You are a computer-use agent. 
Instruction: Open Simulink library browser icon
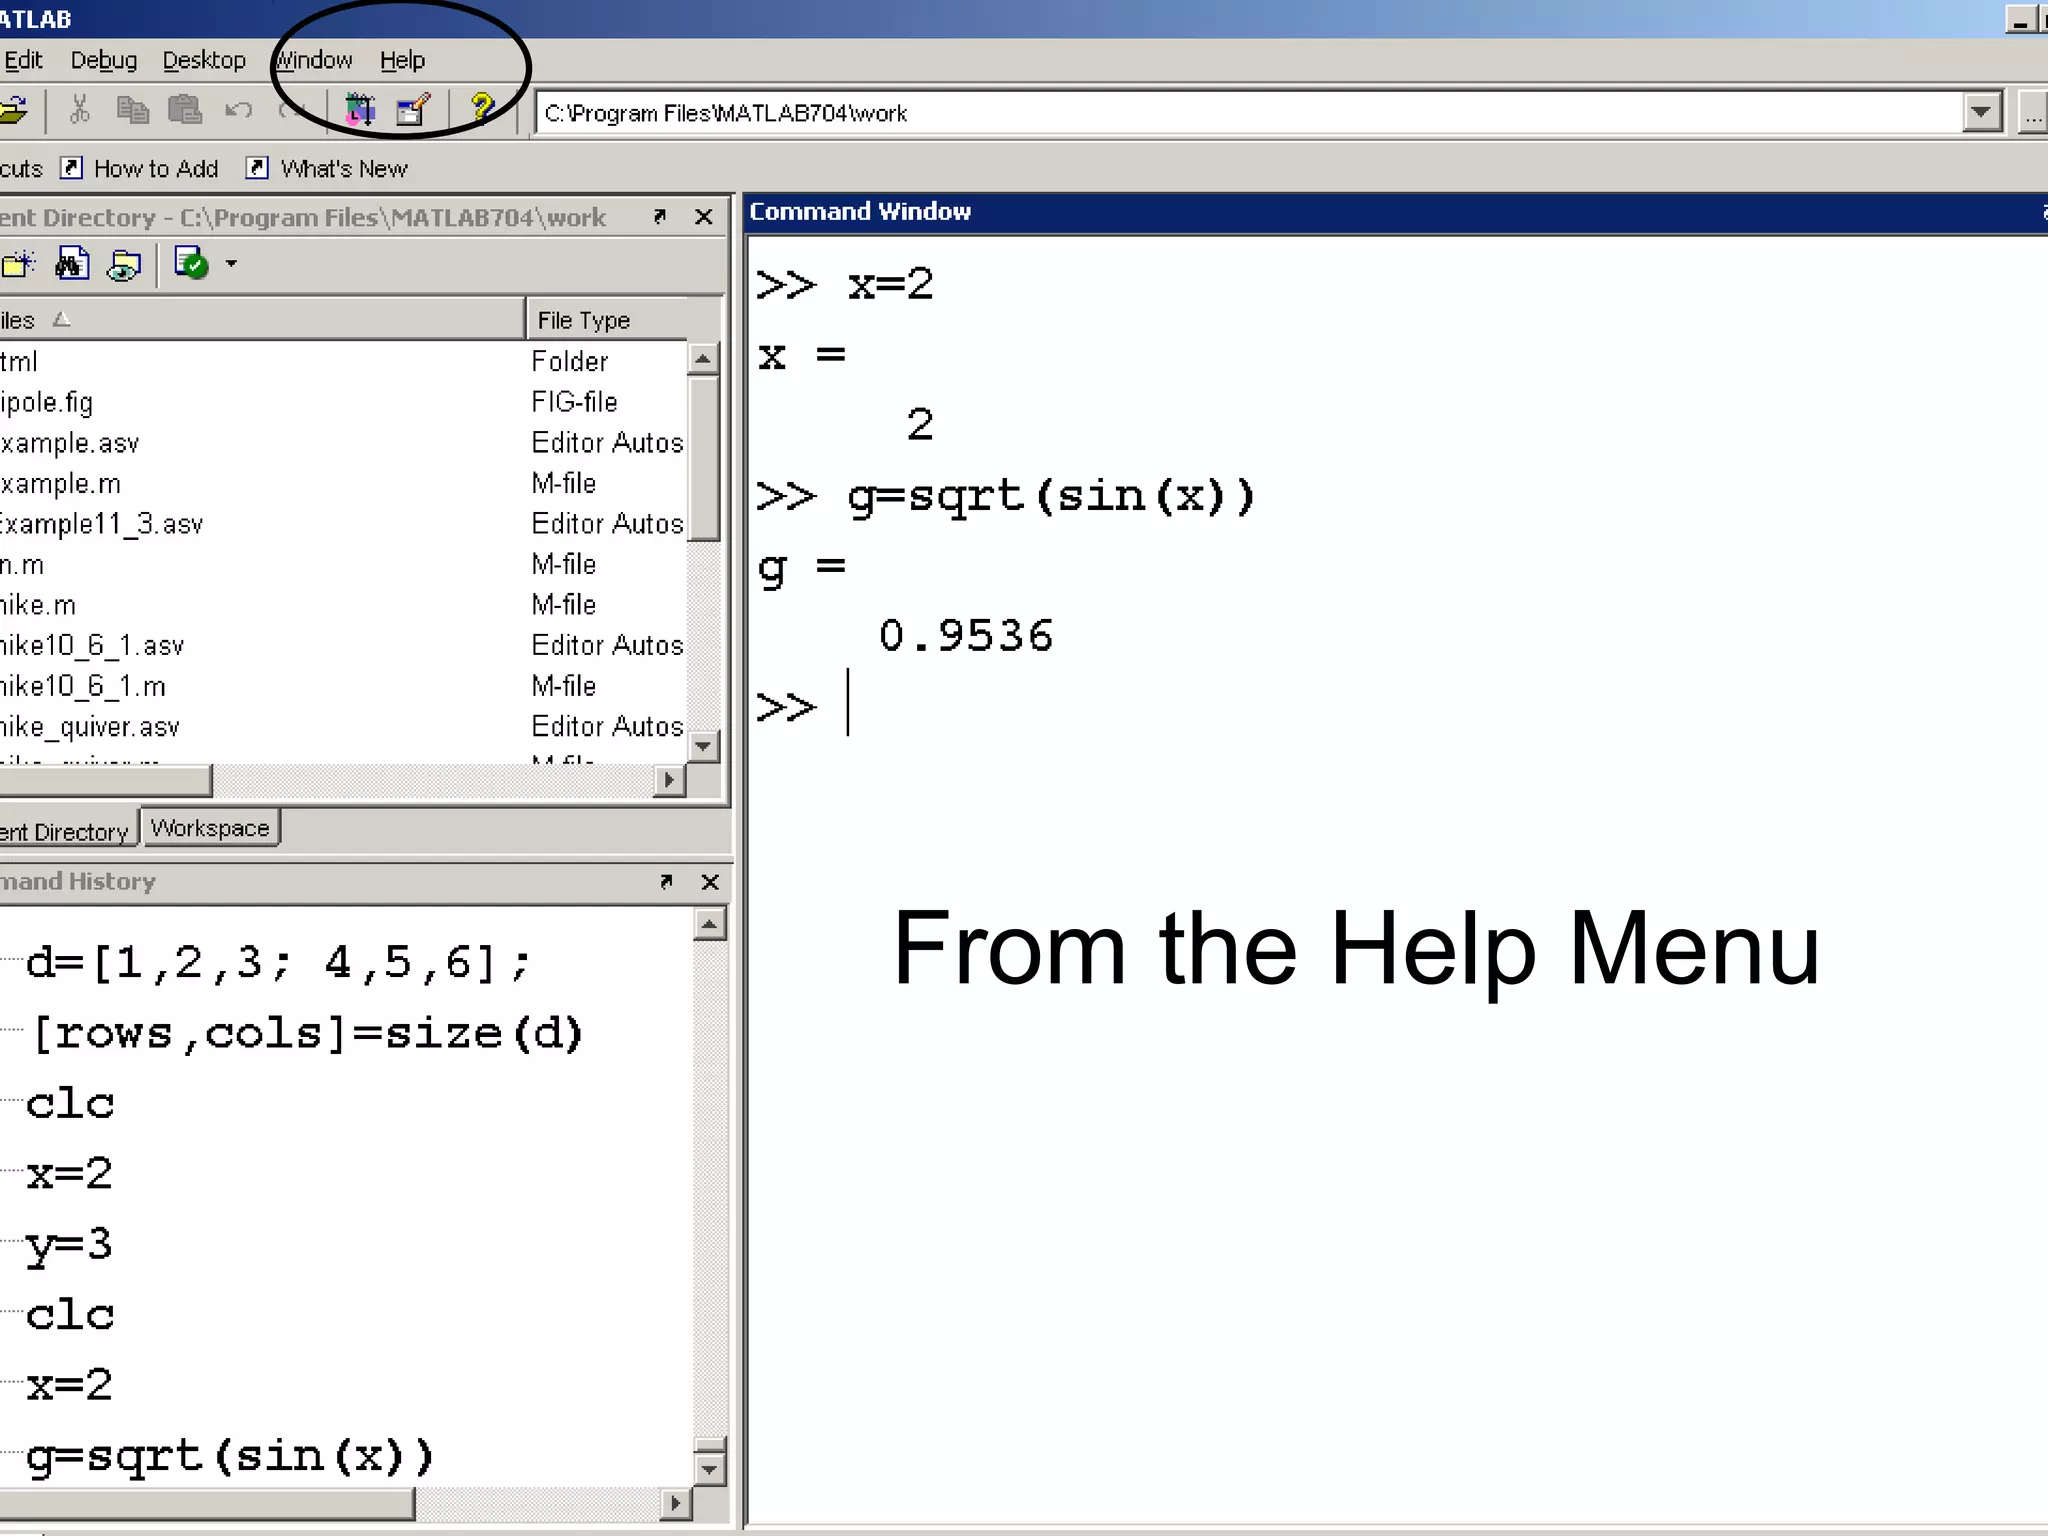360,110
